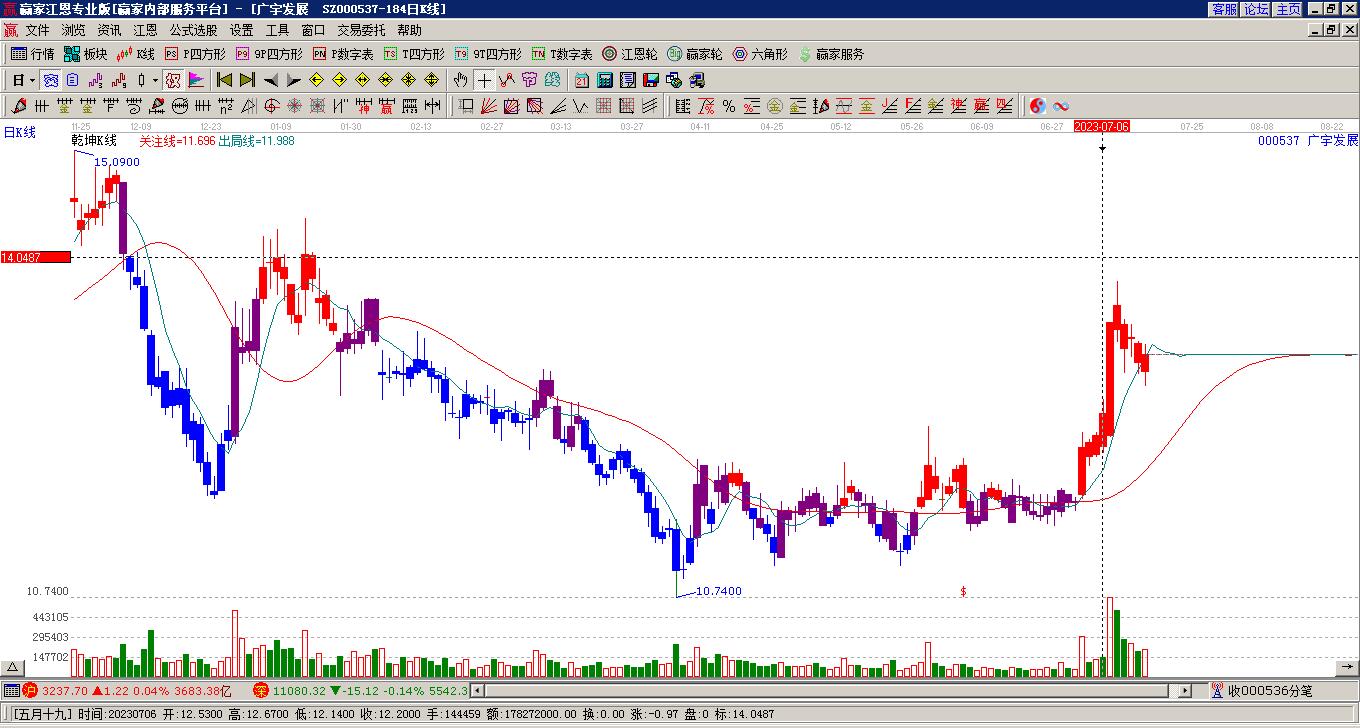Click the black right-pointing arrow icon

coord(293,80)
